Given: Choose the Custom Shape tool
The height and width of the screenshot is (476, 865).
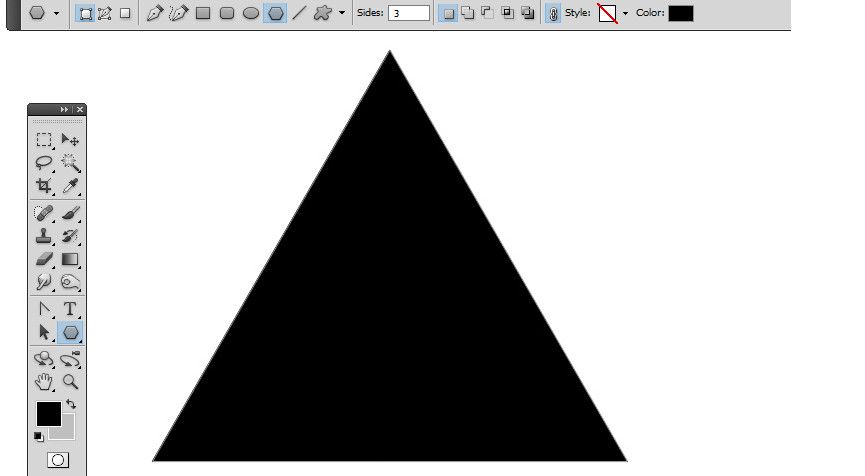Looking at the screenshot, I should (x=322, y=14).
